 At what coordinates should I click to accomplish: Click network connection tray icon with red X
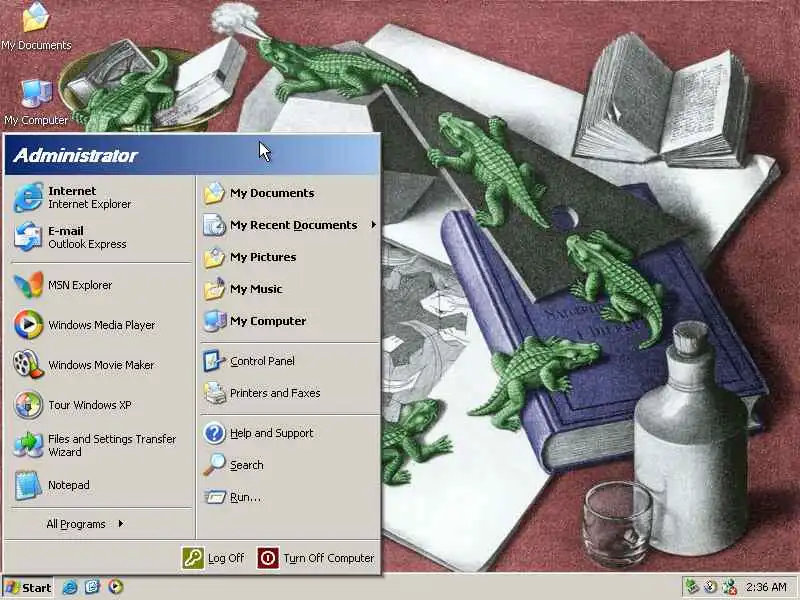click(730, 587)
